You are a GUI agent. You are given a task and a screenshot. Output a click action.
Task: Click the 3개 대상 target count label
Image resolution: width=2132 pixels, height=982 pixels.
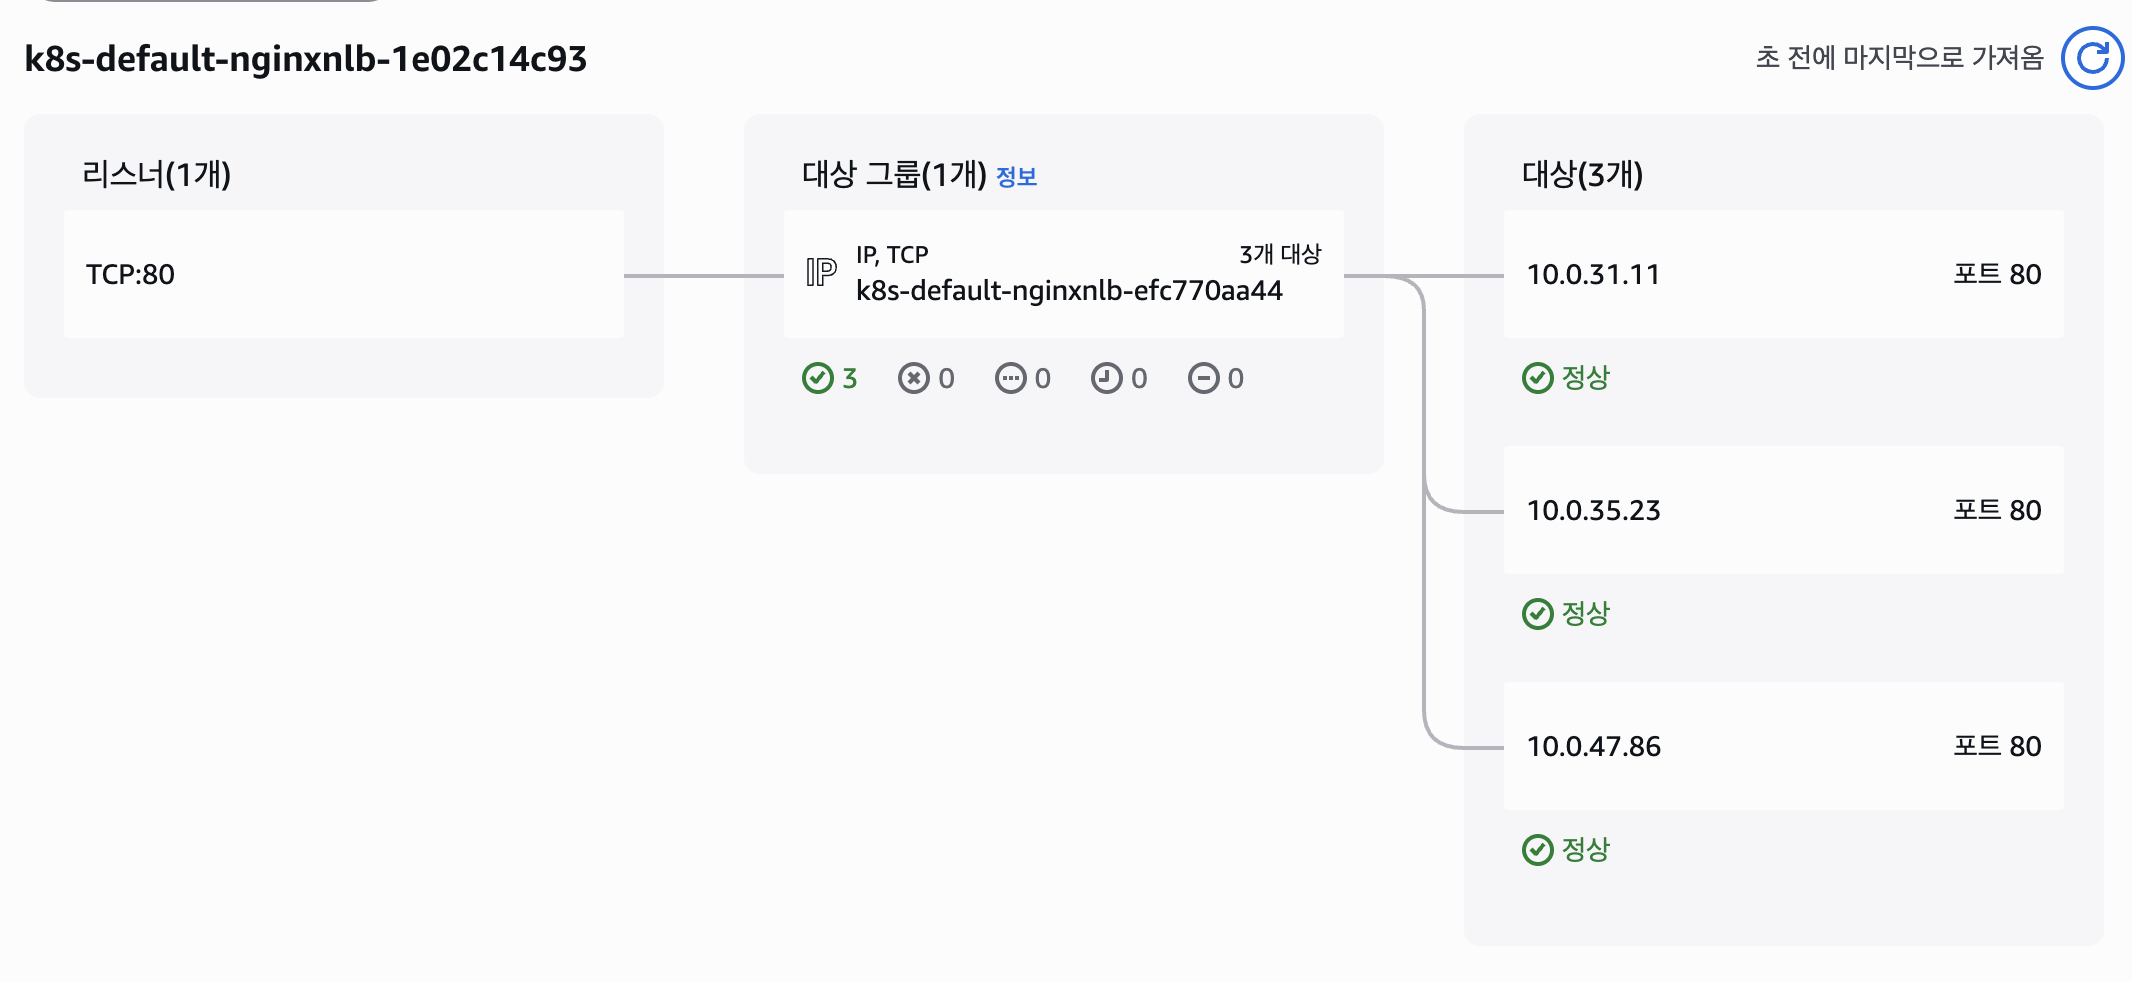[x=1280, y=254]
